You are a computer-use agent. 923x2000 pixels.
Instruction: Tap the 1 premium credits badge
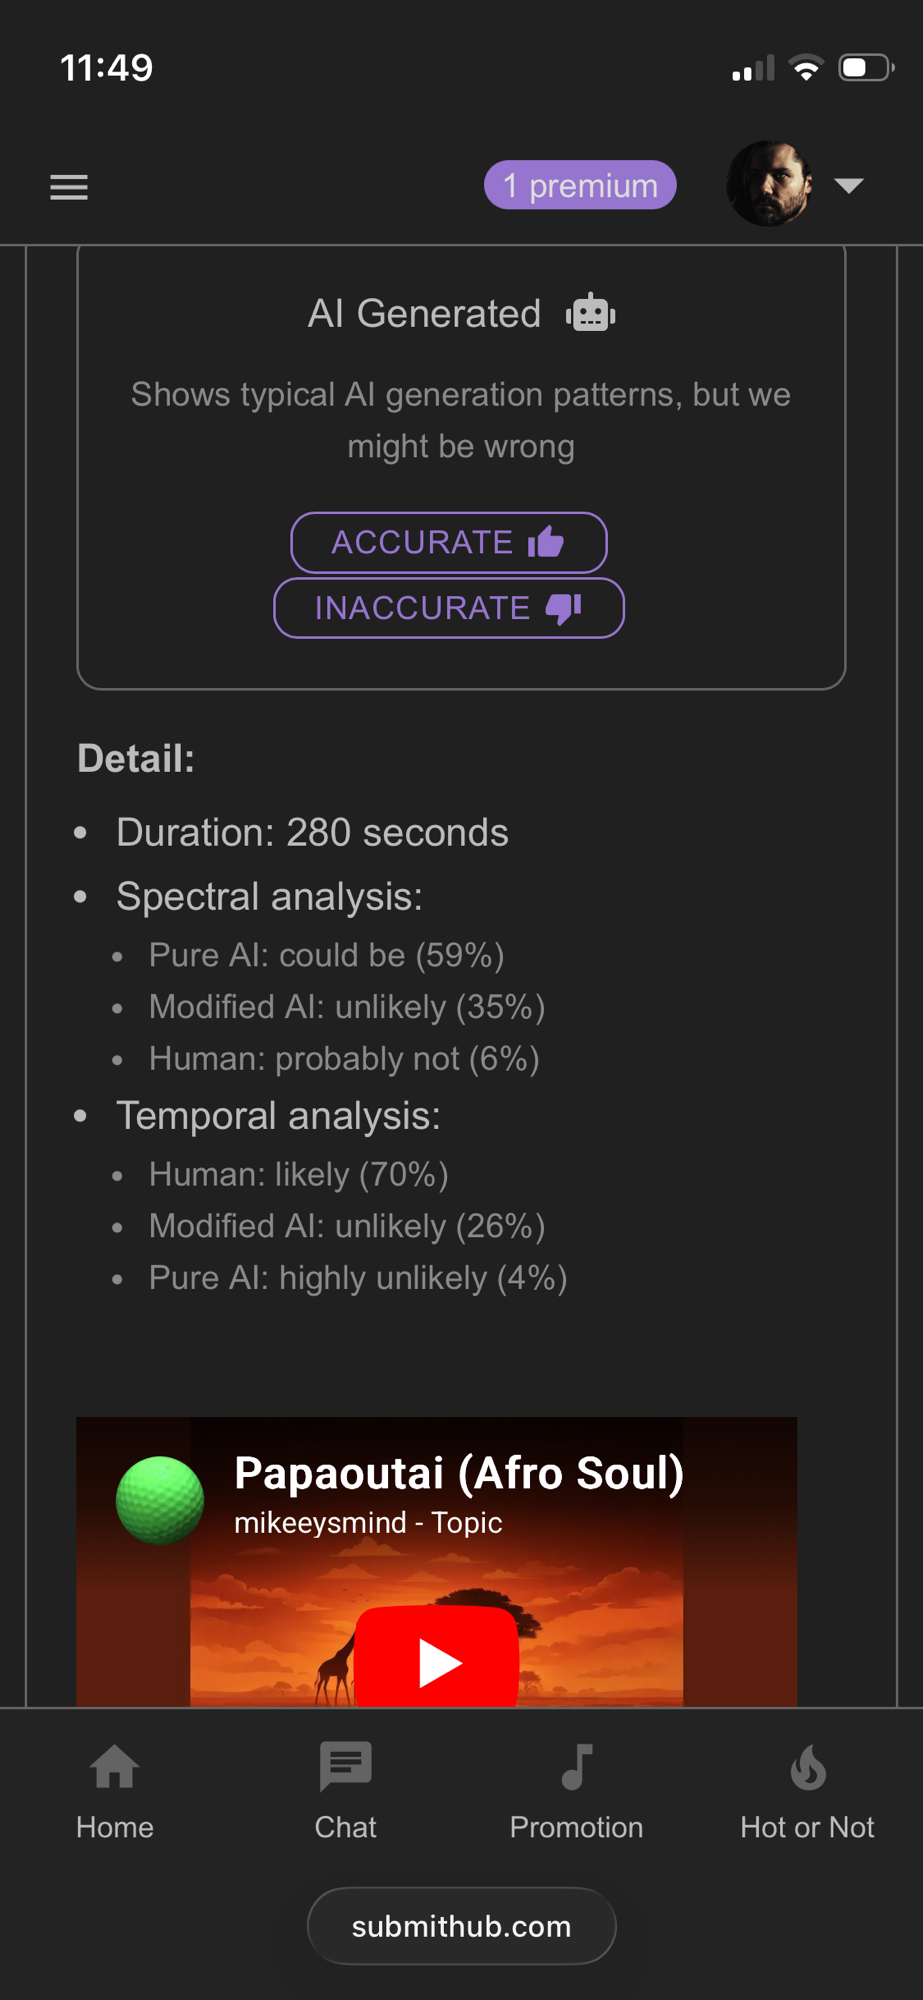580,186
